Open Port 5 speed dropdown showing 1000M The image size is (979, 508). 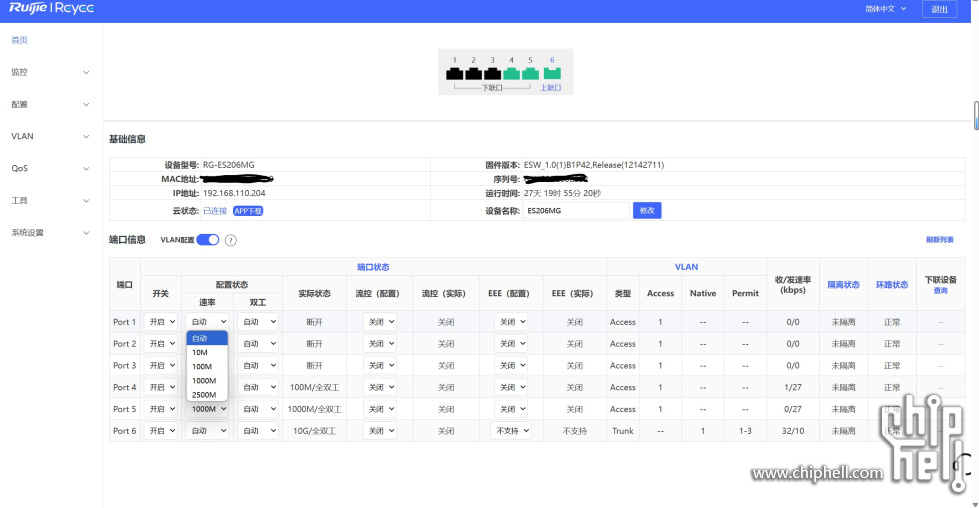(207, 409)
